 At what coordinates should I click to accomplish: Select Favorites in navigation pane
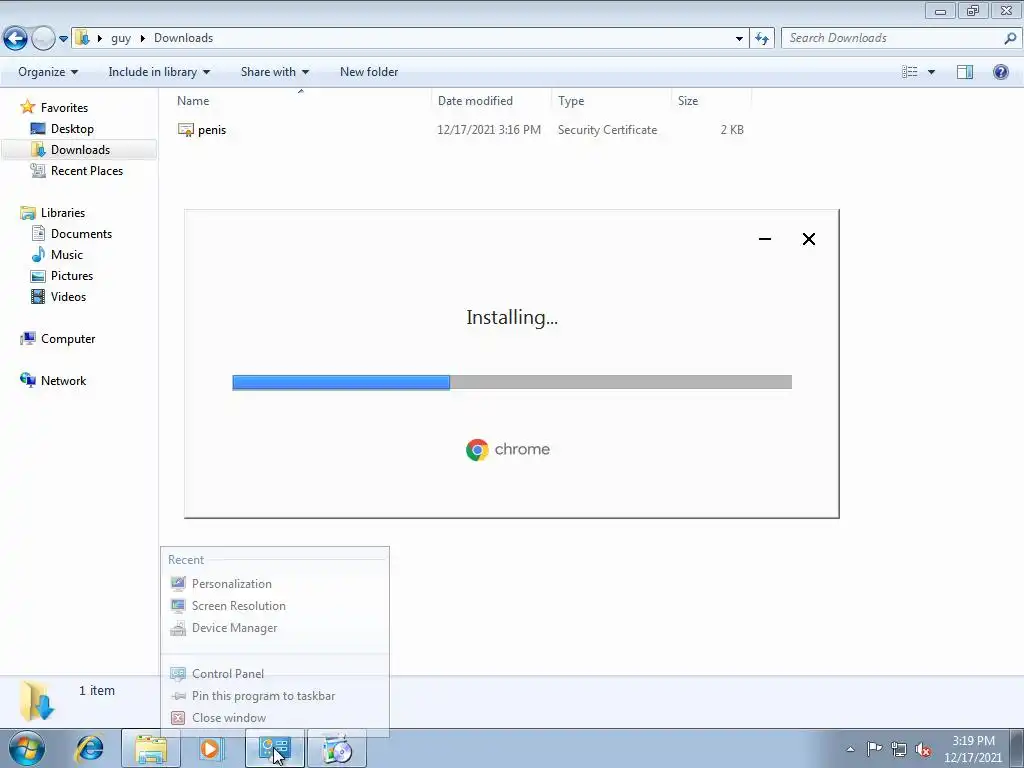64,108
